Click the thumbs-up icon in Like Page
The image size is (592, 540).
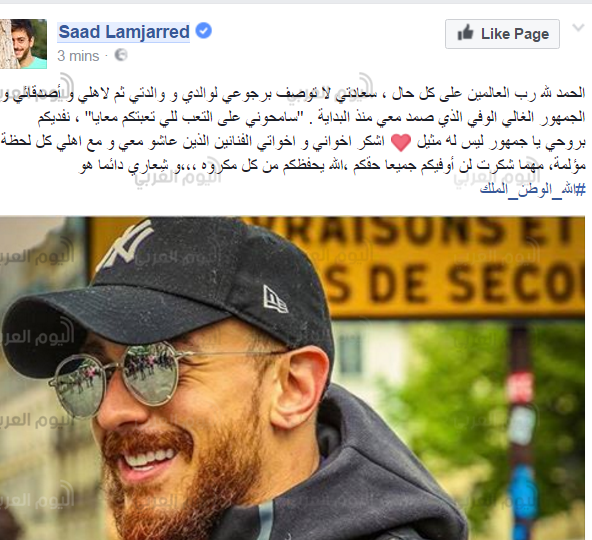coord(465,33)
